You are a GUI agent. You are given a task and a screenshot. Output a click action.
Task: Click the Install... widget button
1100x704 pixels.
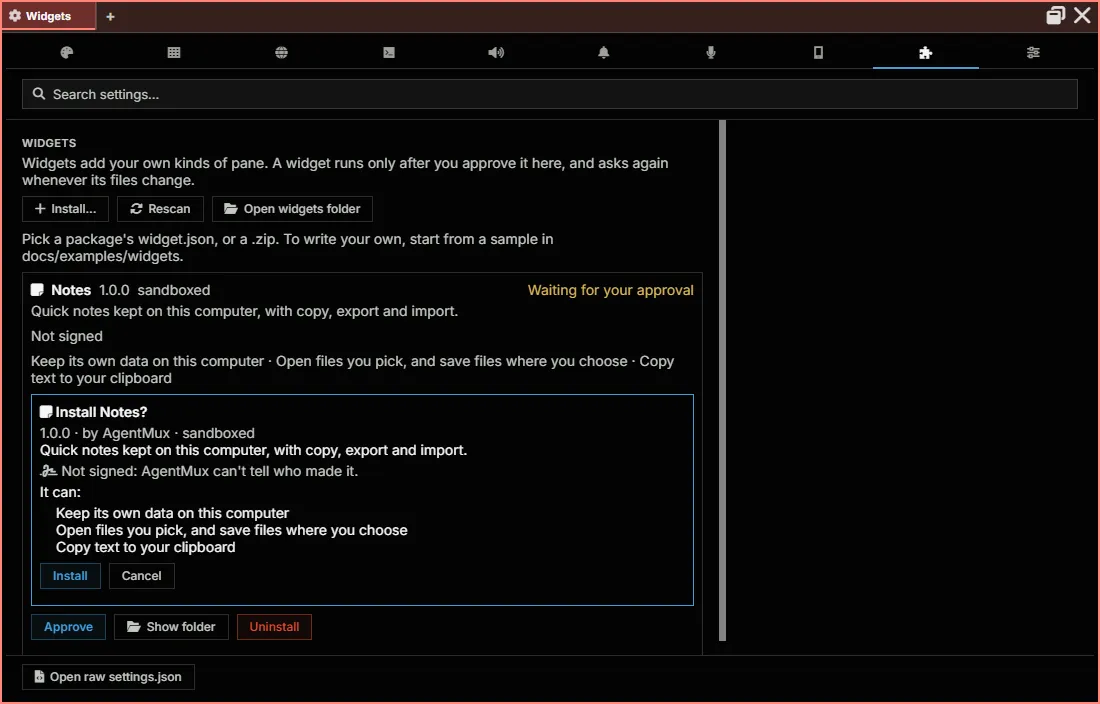pos(65,209)
